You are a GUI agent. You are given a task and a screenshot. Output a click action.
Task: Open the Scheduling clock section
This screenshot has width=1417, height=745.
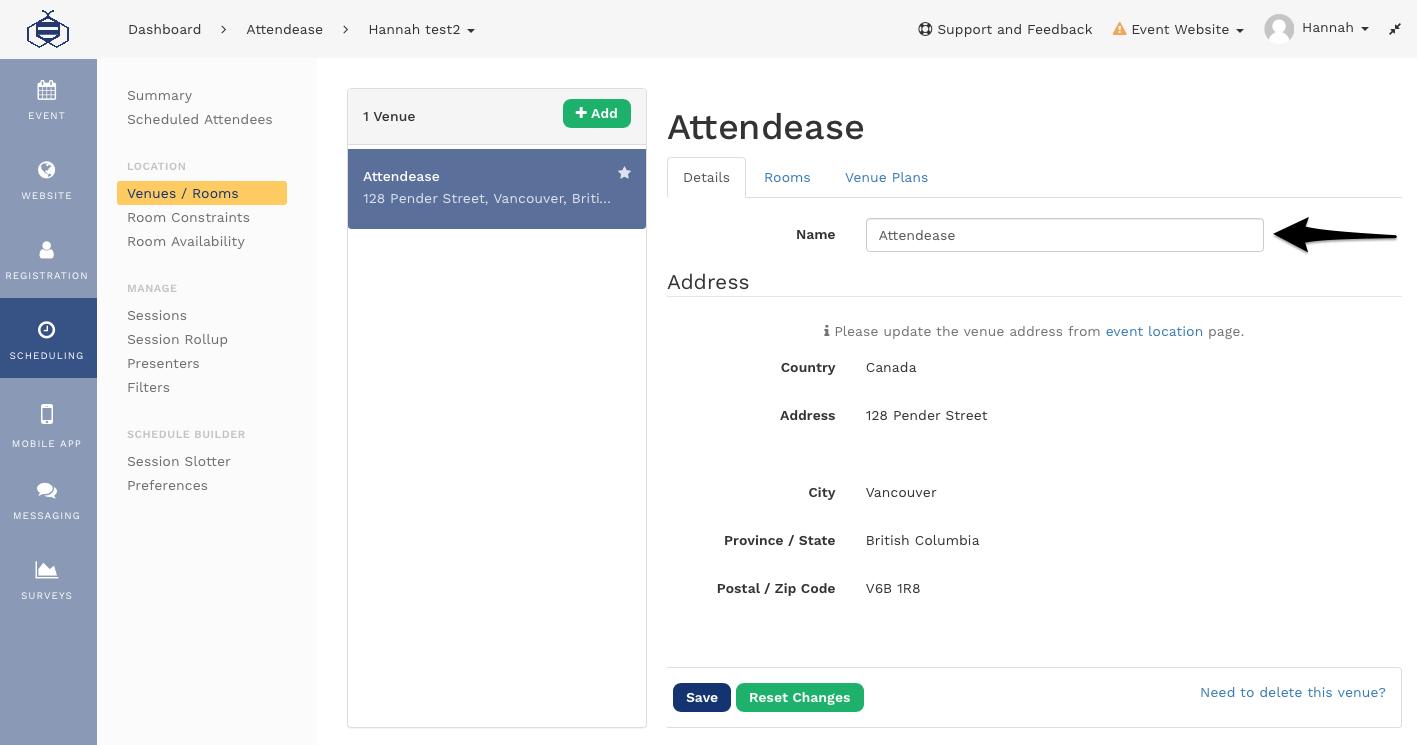point(47,339)
